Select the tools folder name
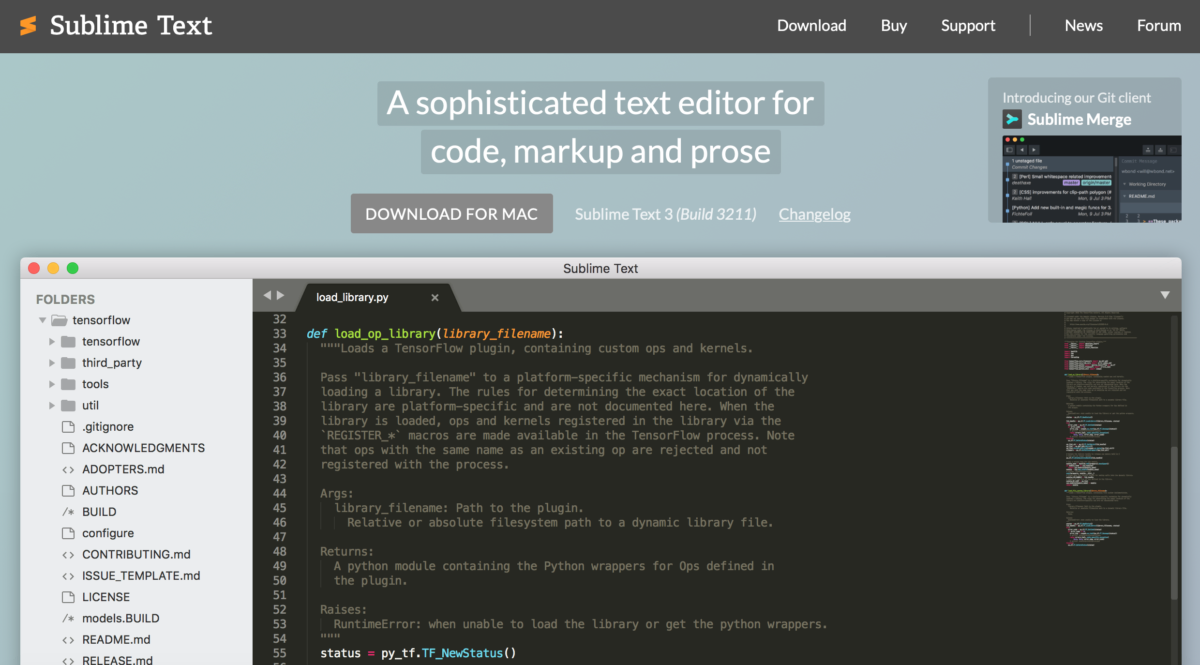1200x665 pixels. click(96, 384)
